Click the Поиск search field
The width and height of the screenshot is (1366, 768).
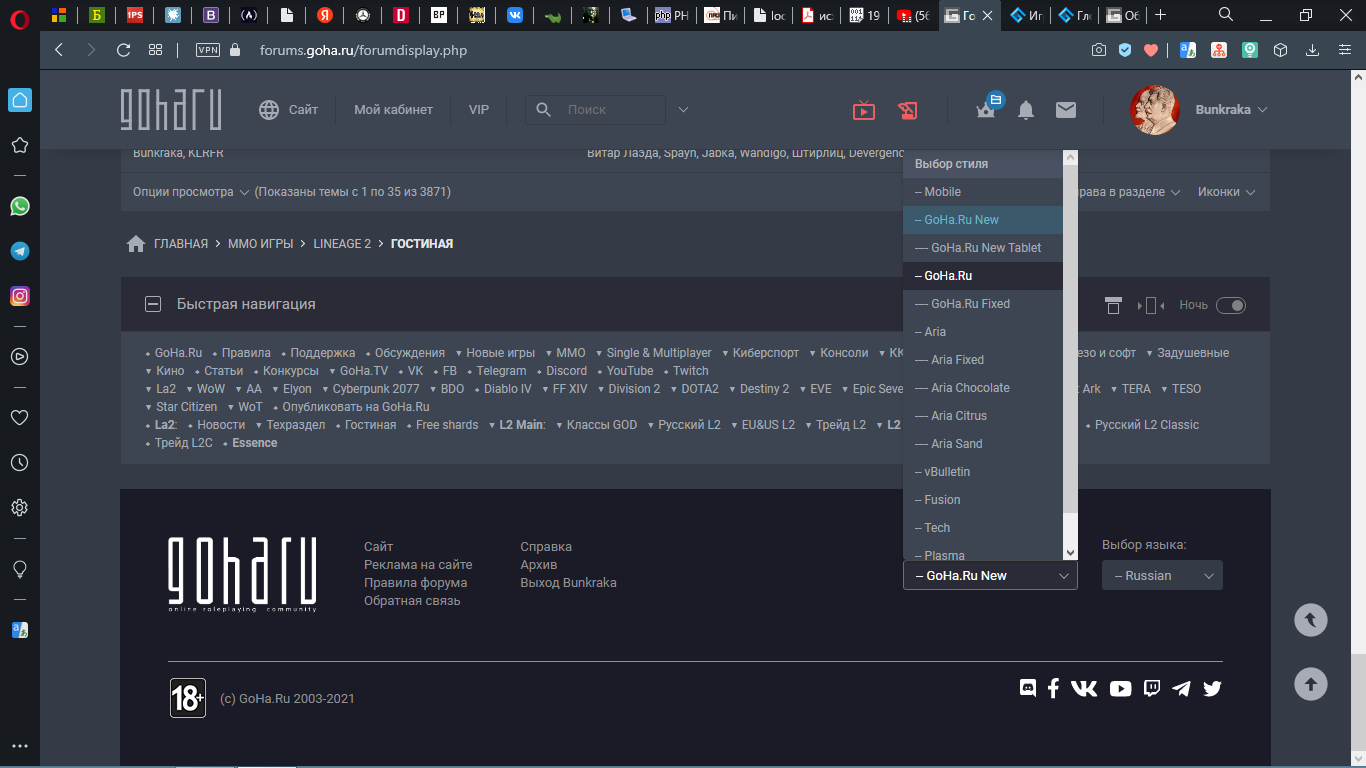pos(610,110)
